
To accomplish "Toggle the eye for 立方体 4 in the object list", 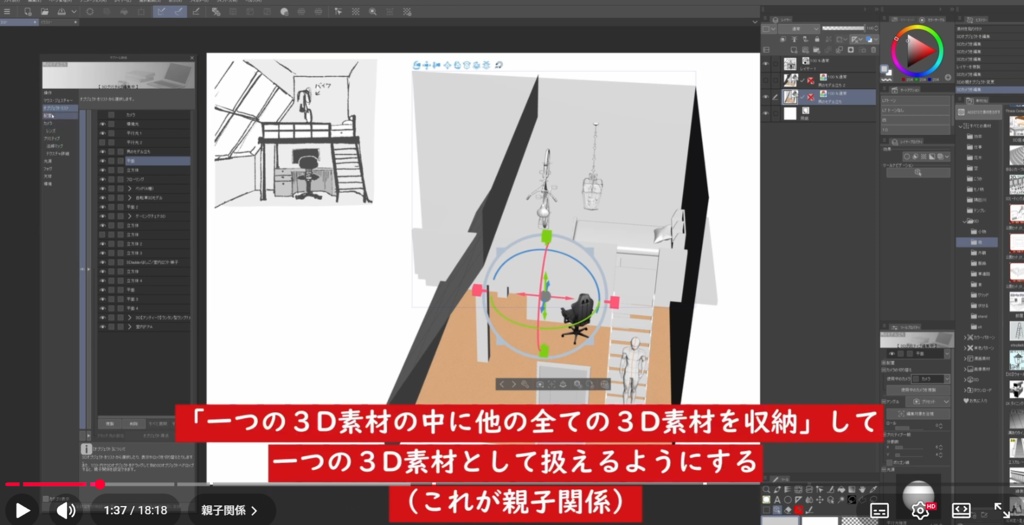I will point(103,280).
